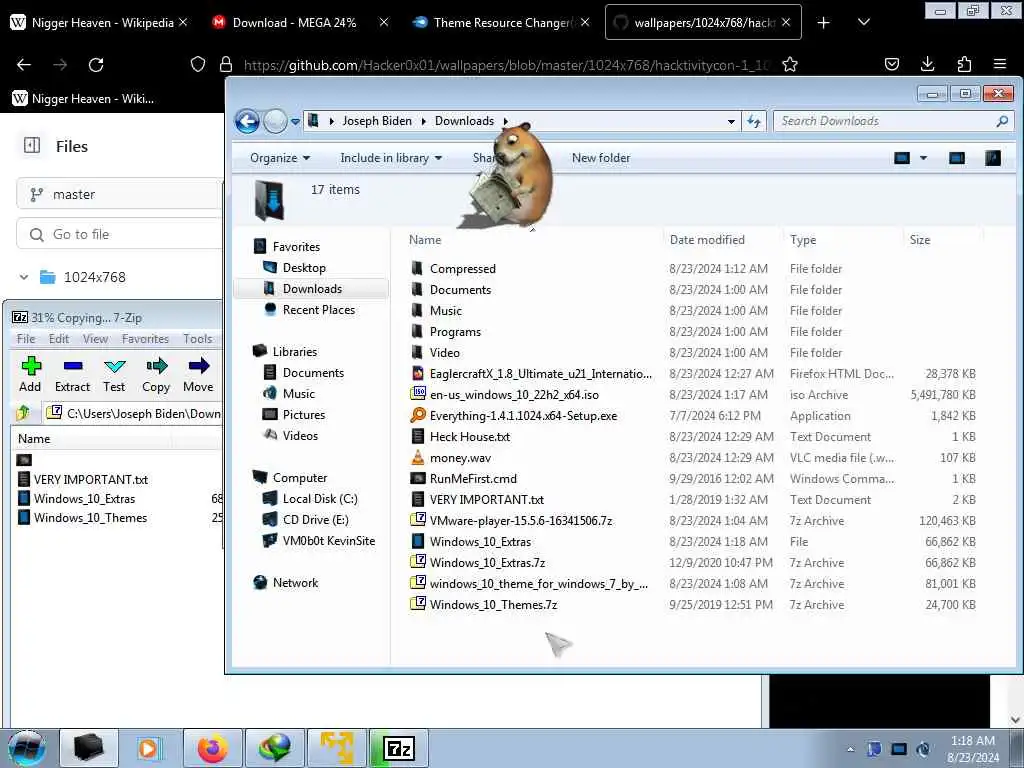Click in the Search Downloads field
Viewport: 1024px width, 768px height.
[884, 121]
